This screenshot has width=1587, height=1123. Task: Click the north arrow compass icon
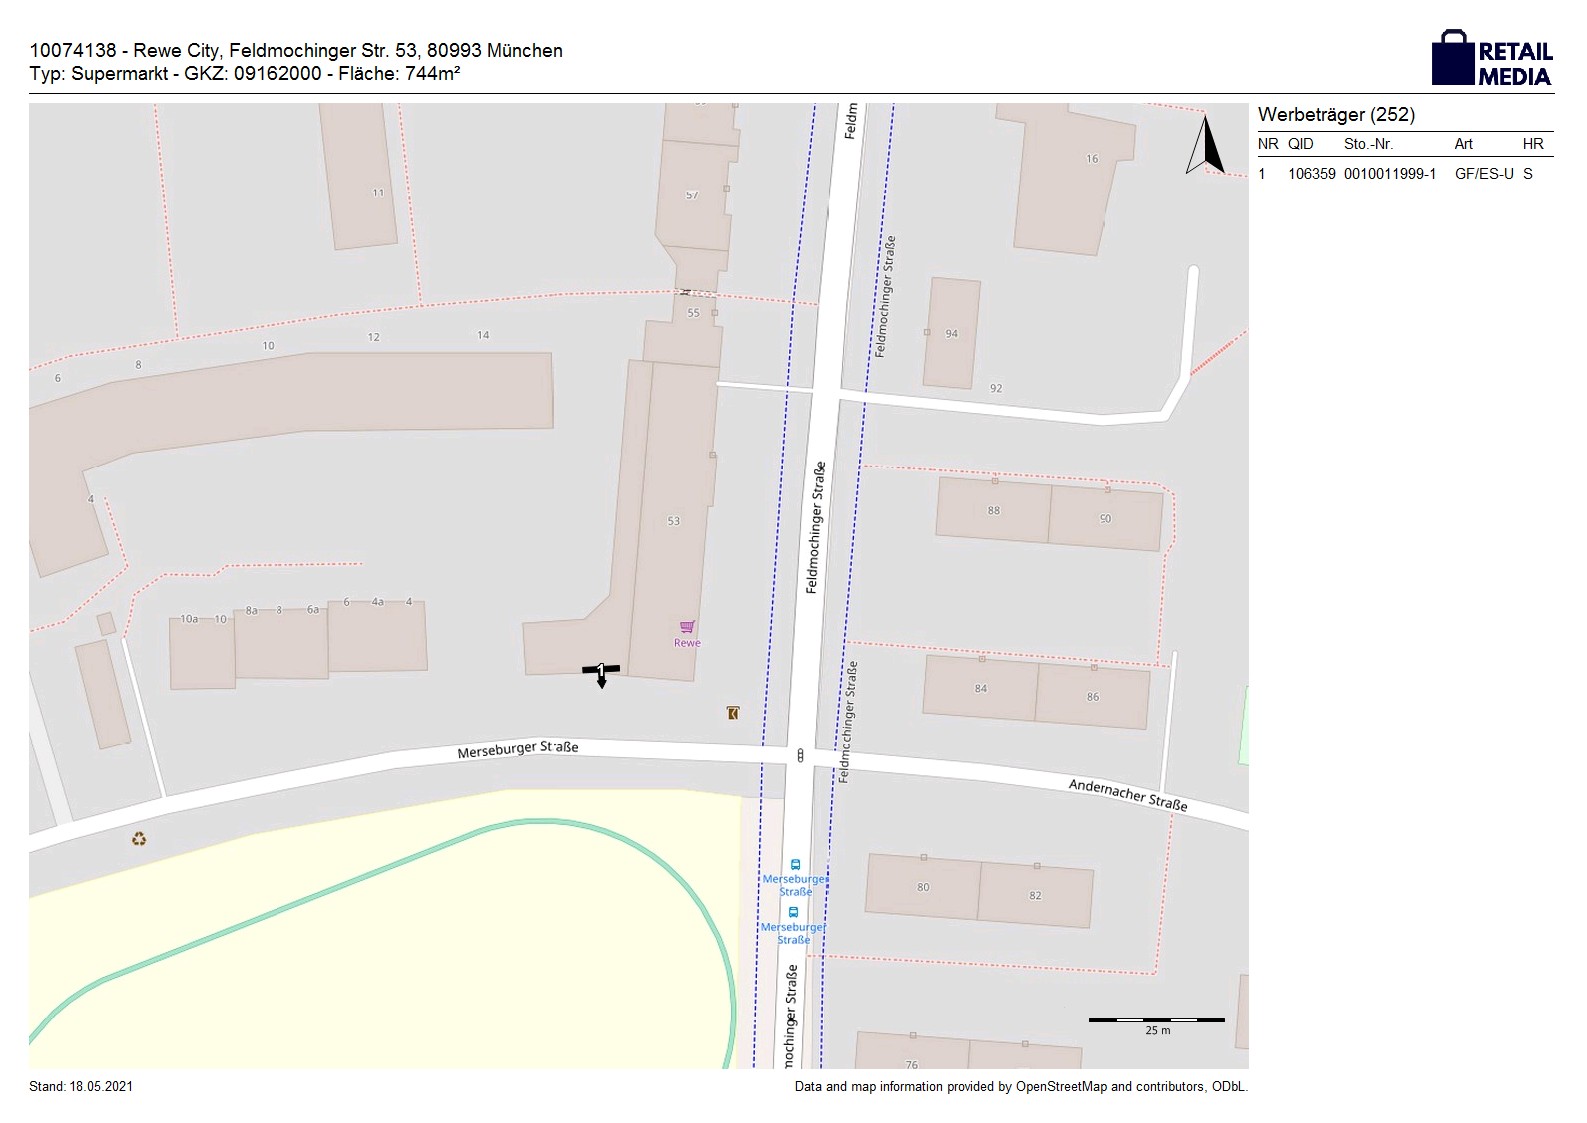[x=1206, y=146]
